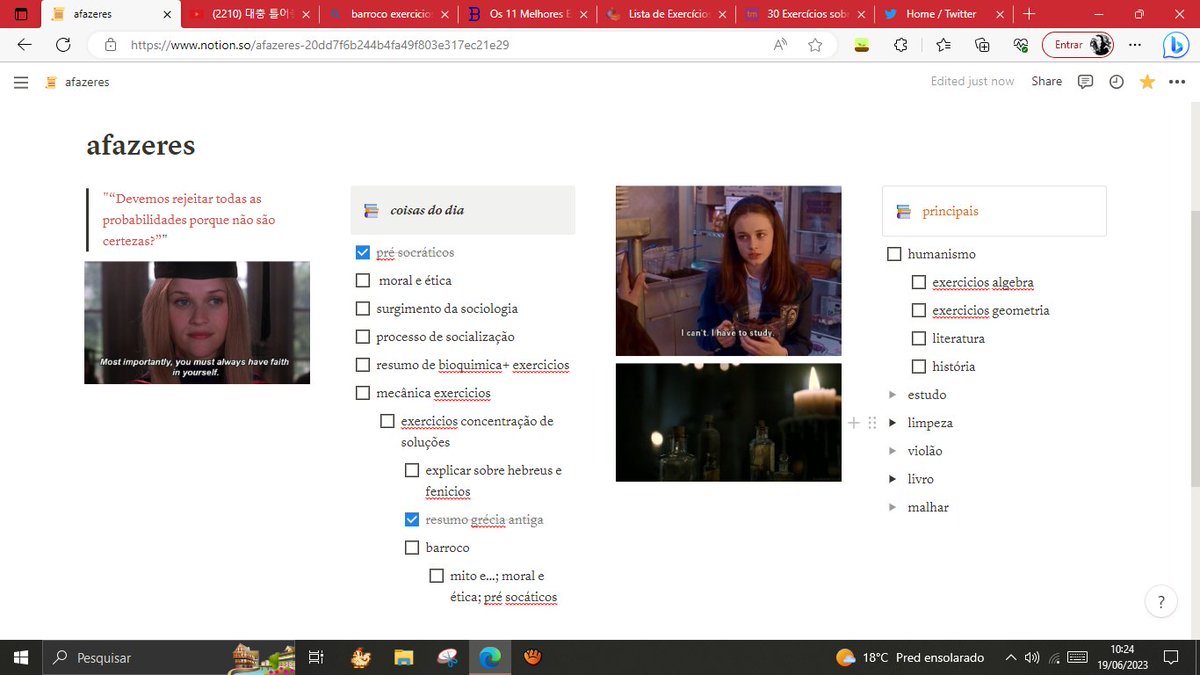Image resolution: width=1200 pixels, height=675 pixels.
Task: Click the weather widget 18°C Pred ensolarado
Action: pyautogui.click(x=910, y=657)
